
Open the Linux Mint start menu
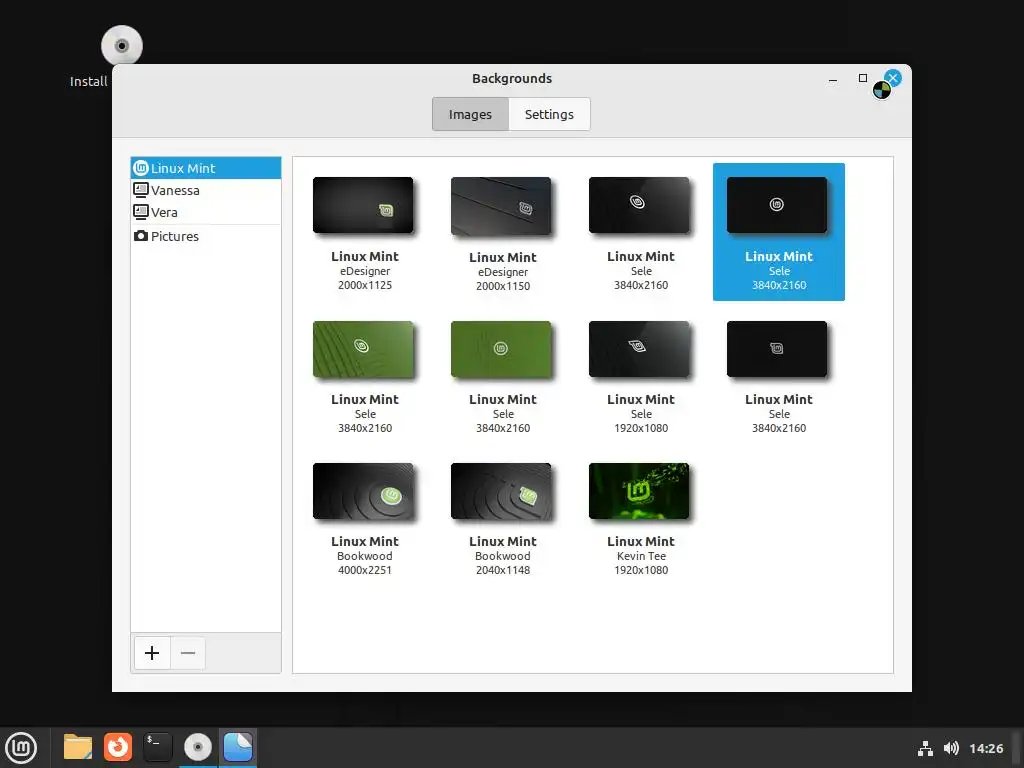pyautogui.click(x=22, y=748)
